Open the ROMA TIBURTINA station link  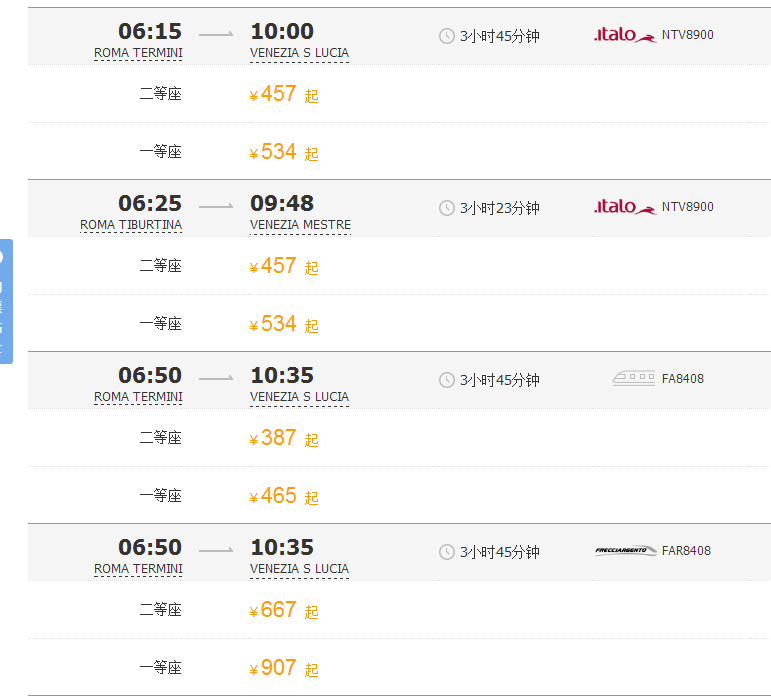(131, 225)
